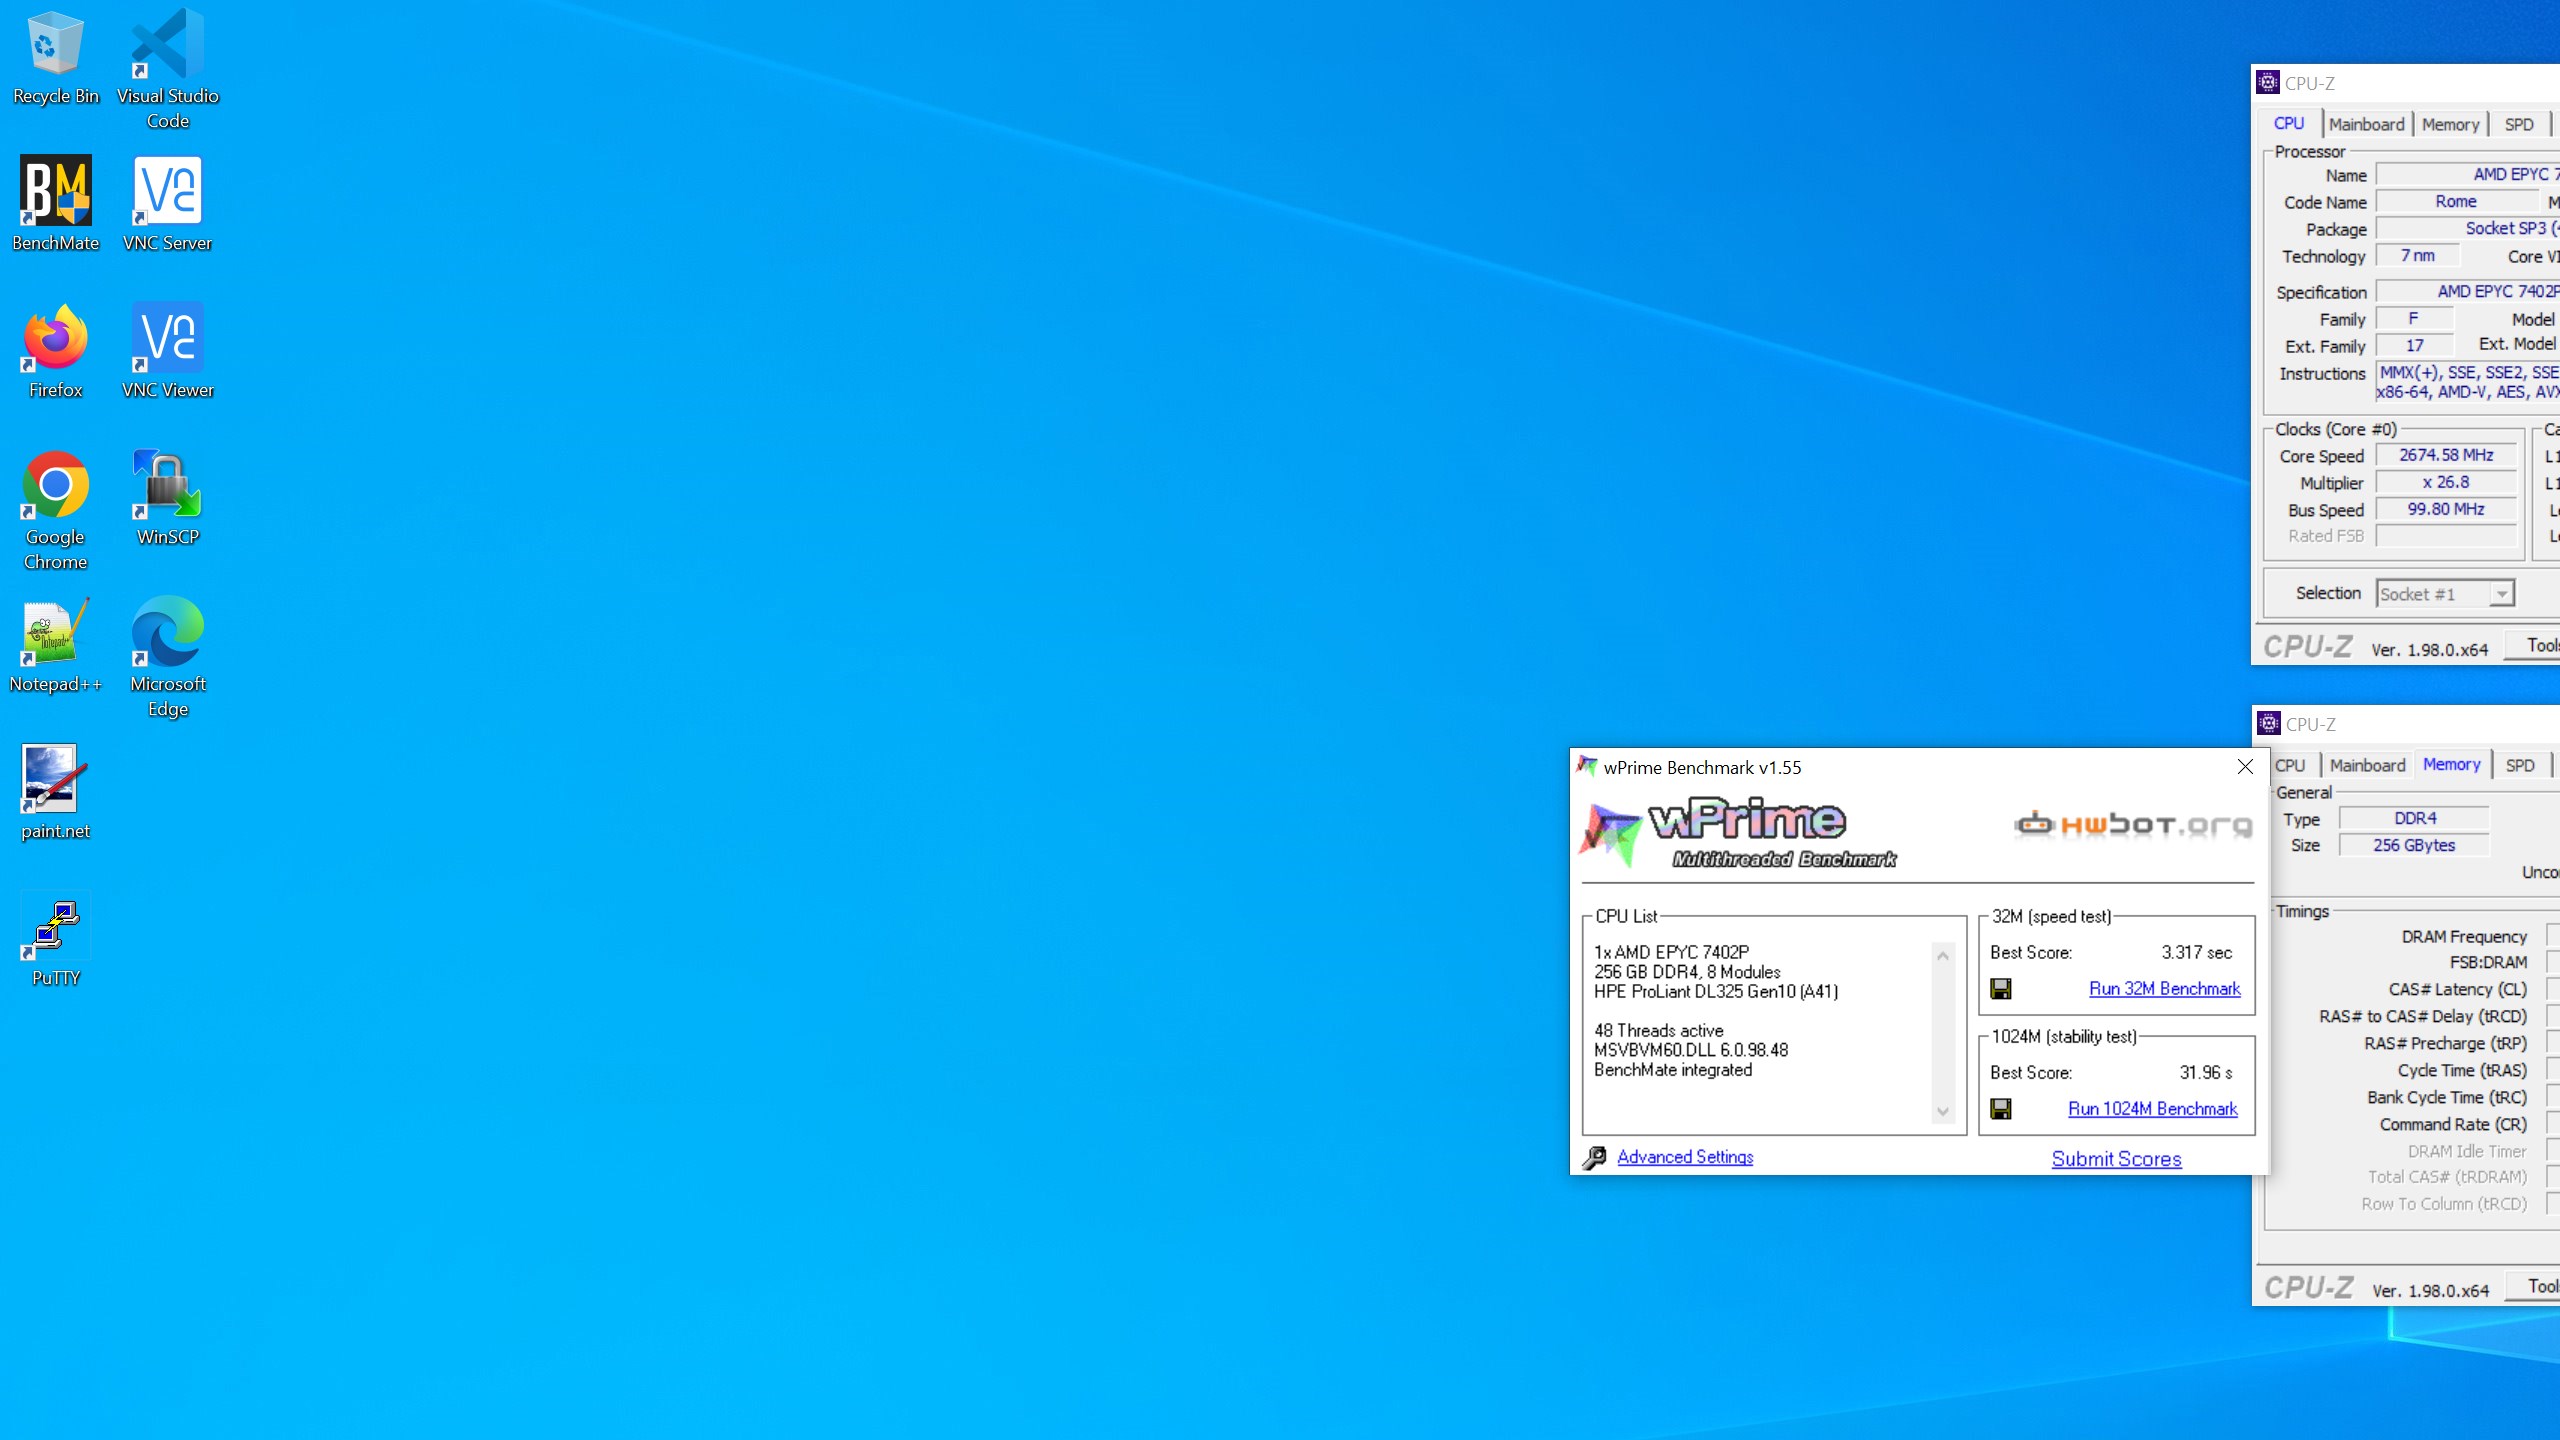Select the Google Chrome desktop icon
The image size is (2560, 1440).
(x=55, y=511)
